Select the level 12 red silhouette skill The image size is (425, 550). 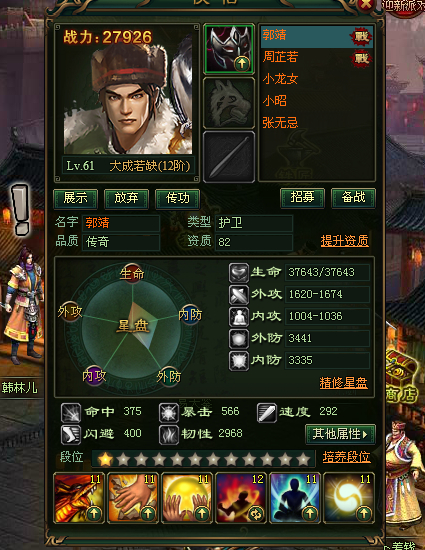click(241, 498)
